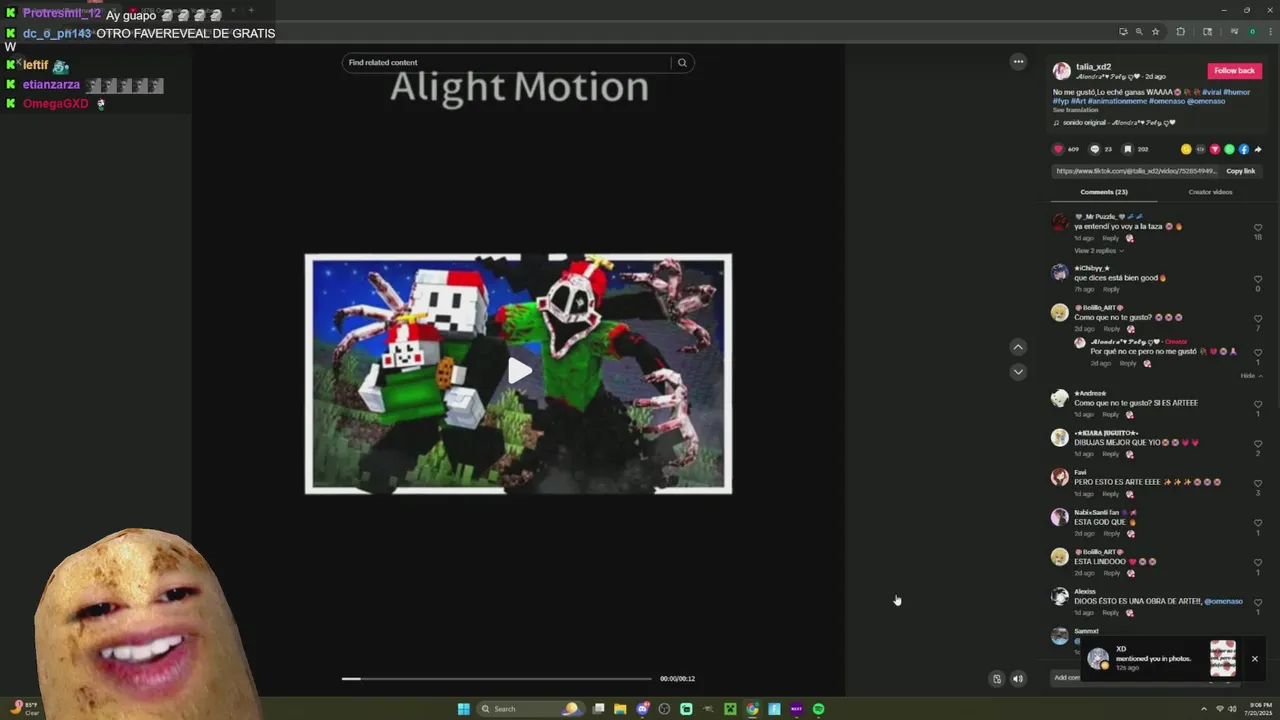Open the #viral hashtag link
The height and width of the screenshot is (720, 1280).
1214,92
